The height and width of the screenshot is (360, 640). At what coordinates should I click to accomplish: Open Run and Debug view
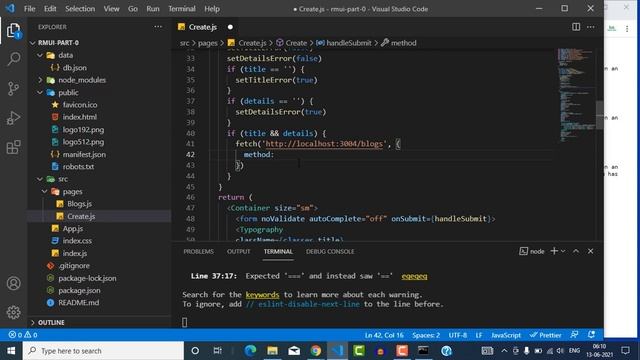pos(13,118)
